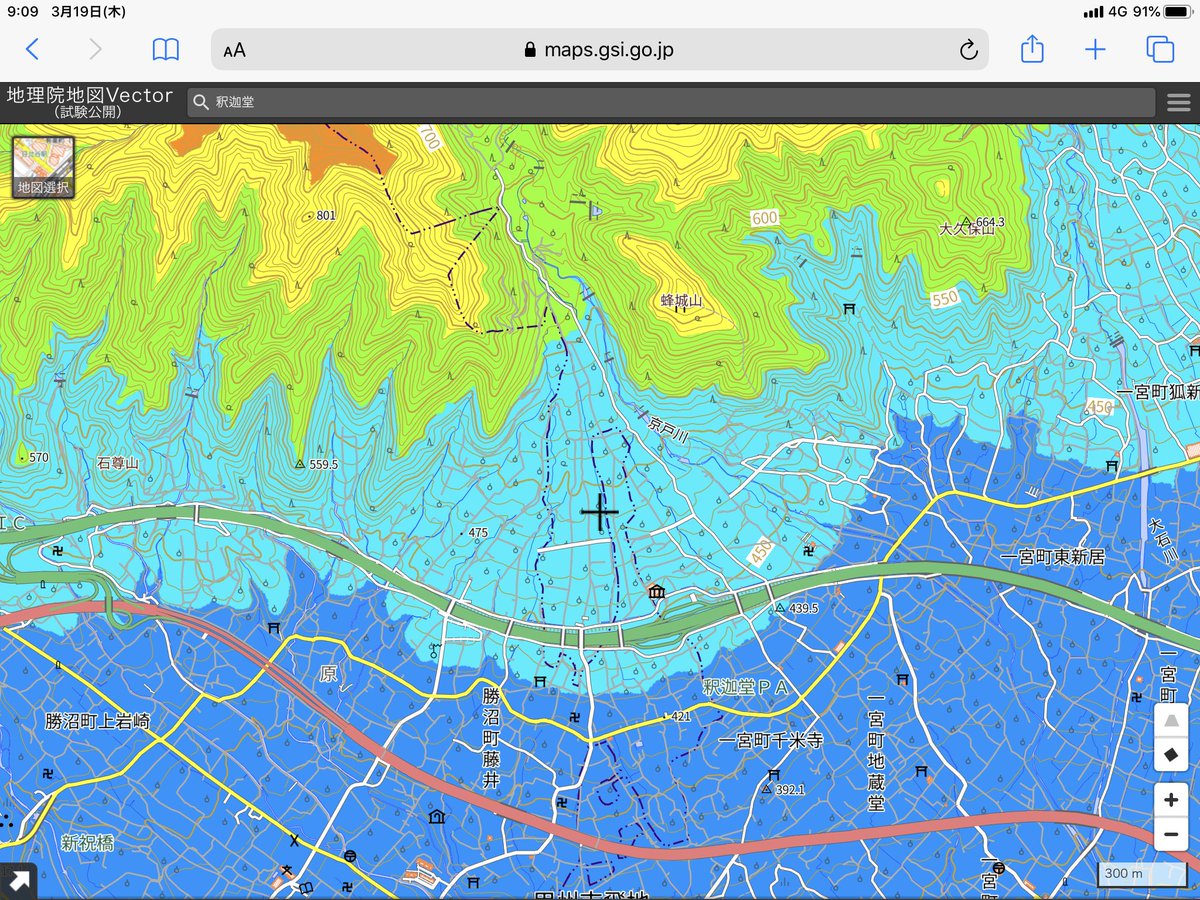This screenshot has height=900, width=1200.
Task: Reload the page with the refresh icon
Action: click(968, 50)
